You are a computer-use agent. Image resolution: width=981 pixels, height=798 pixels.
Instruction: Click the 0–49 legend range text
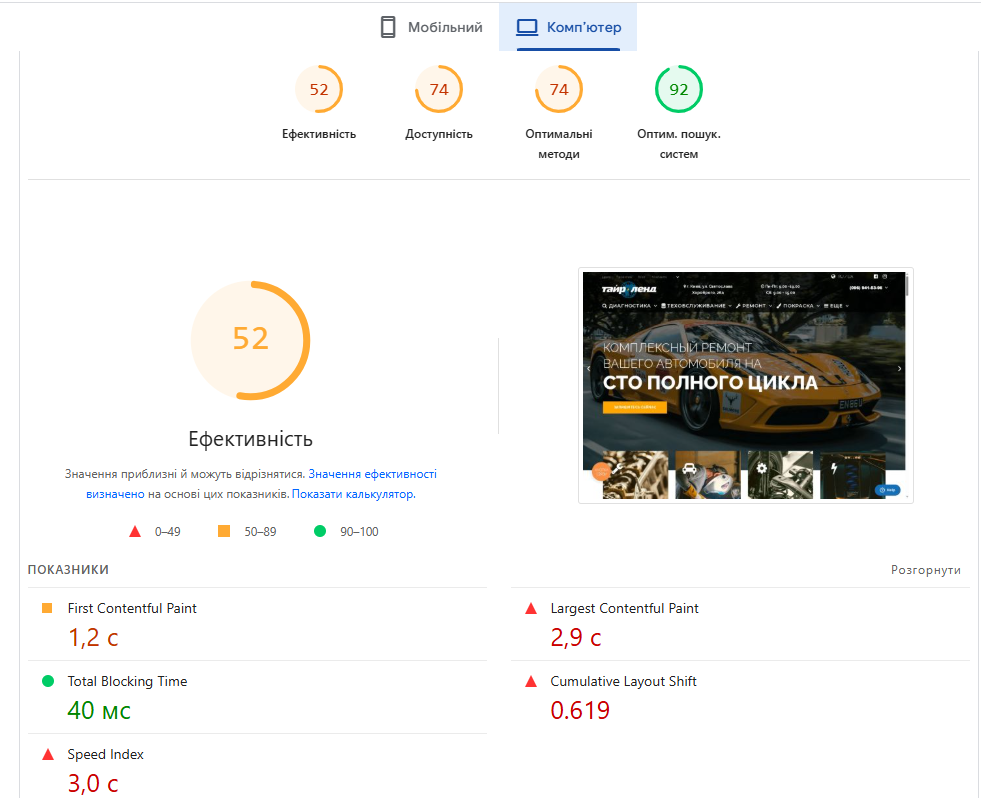[x=168, y=531]
